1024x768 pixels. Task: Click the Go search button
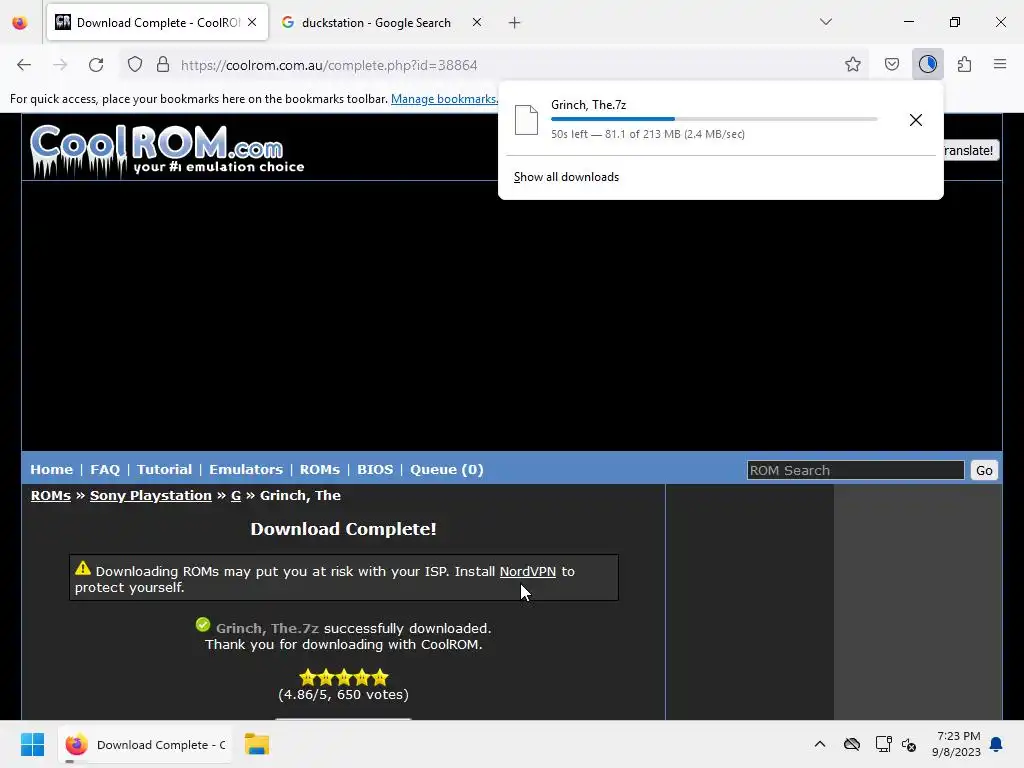pos(984,470)
